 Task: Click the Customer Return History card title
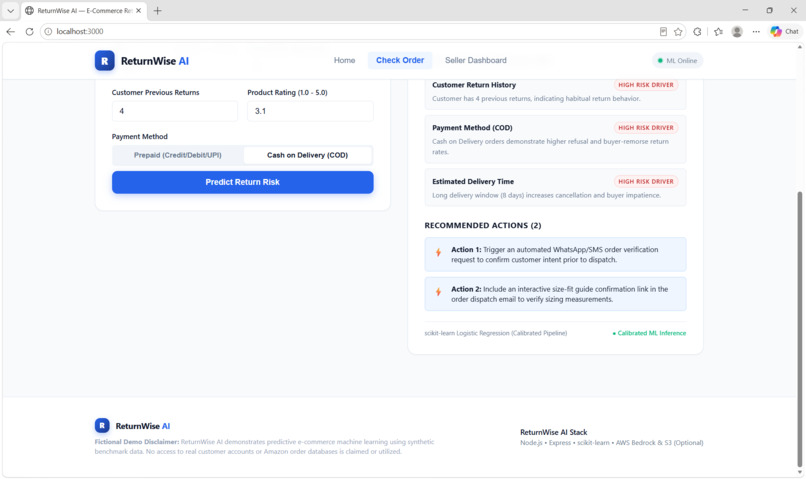point(473,85)
